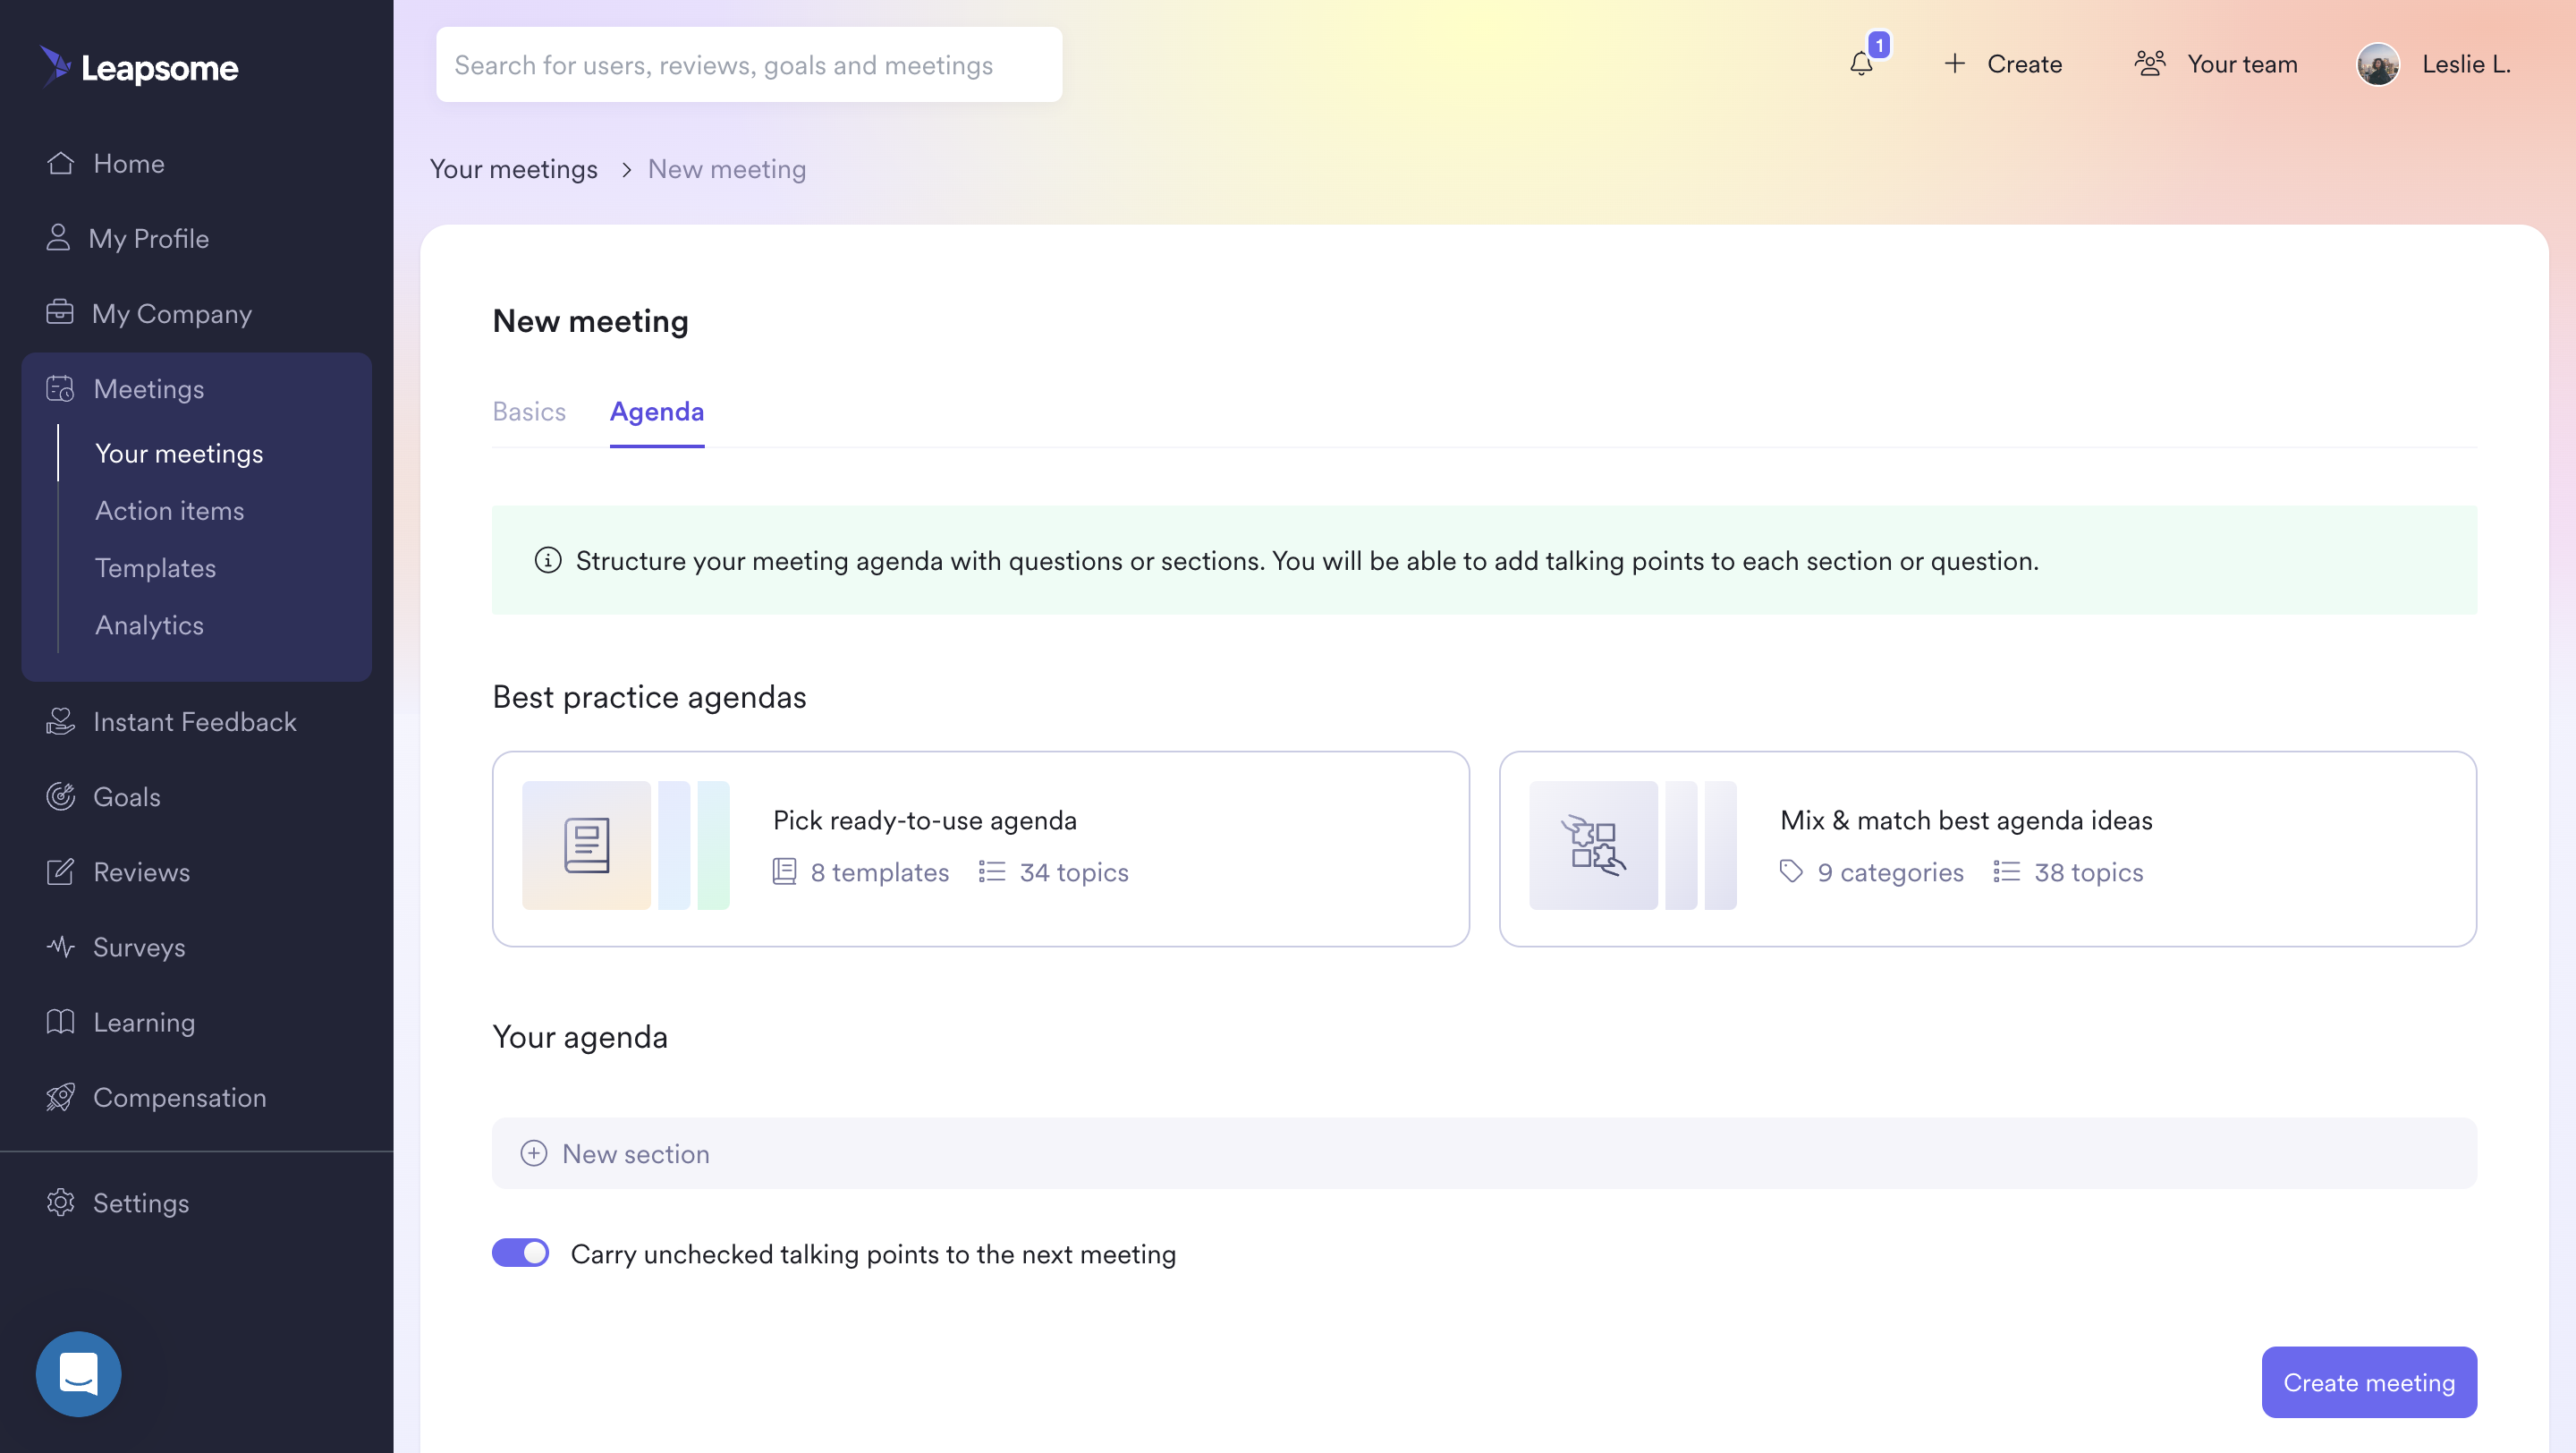This screenshot has height=1453, width=2576.
Task: Open the Leslie L. user menu
Action: pyautogui.click(x=2434, y=64)
